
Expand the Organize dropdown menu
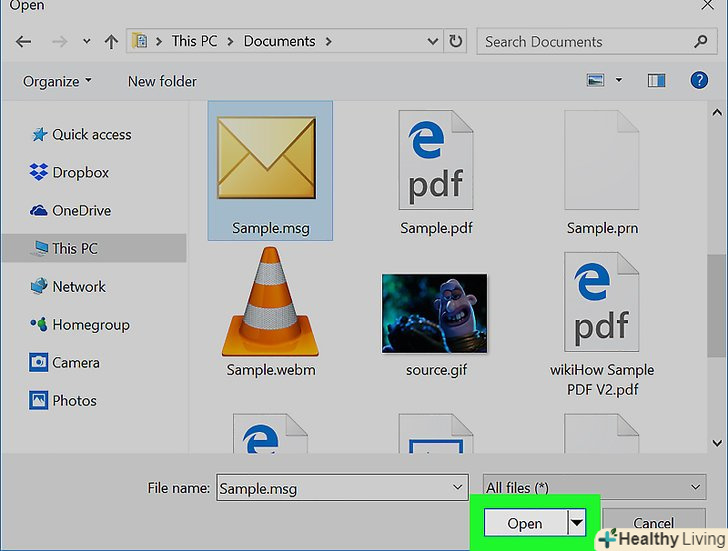[58, 81]
